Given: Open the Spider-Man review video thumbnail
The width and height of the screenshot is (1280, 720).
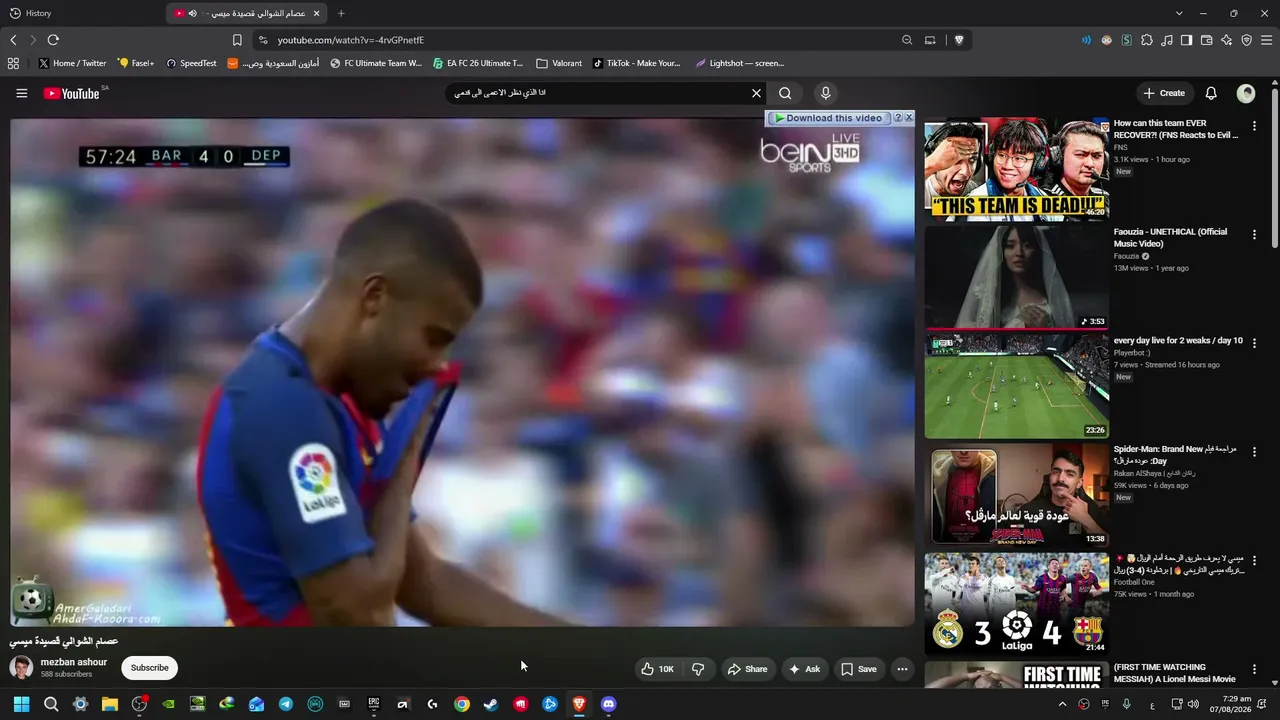Looking at the screenshot, I should pos(1016,495).
